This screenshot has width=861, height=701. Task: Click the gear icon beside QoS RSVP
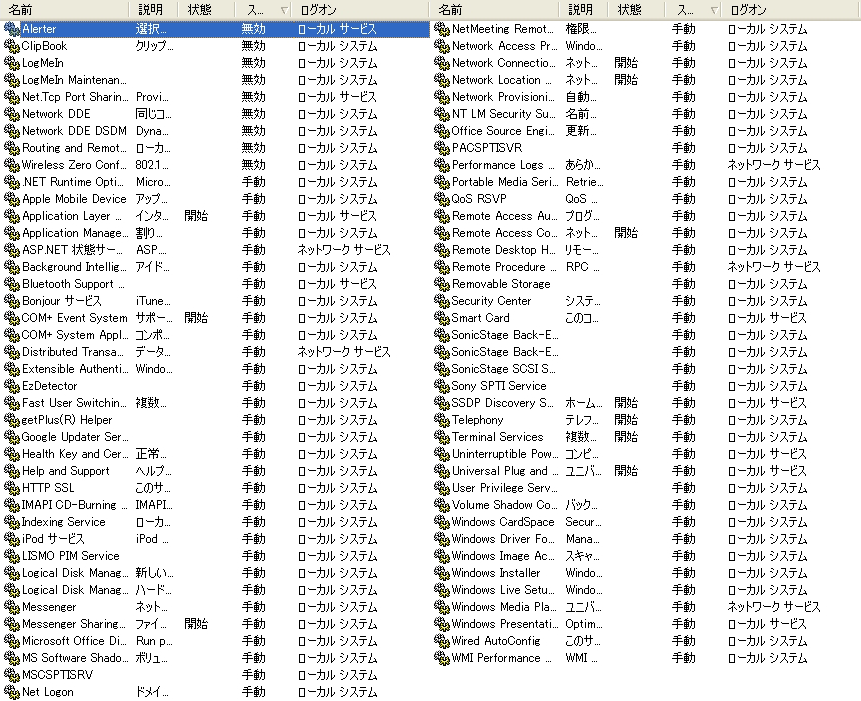coord(441,199)
